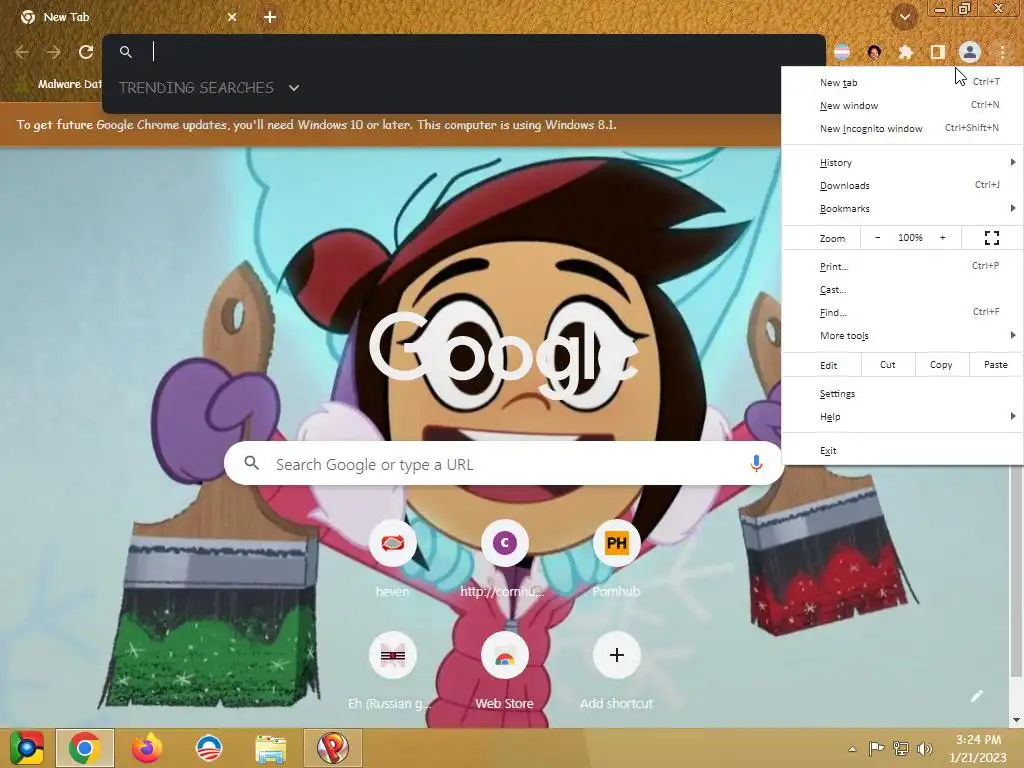Show hidden tray icons arrow
This screenshot has width=1024, height=768.
pos(852,749)
